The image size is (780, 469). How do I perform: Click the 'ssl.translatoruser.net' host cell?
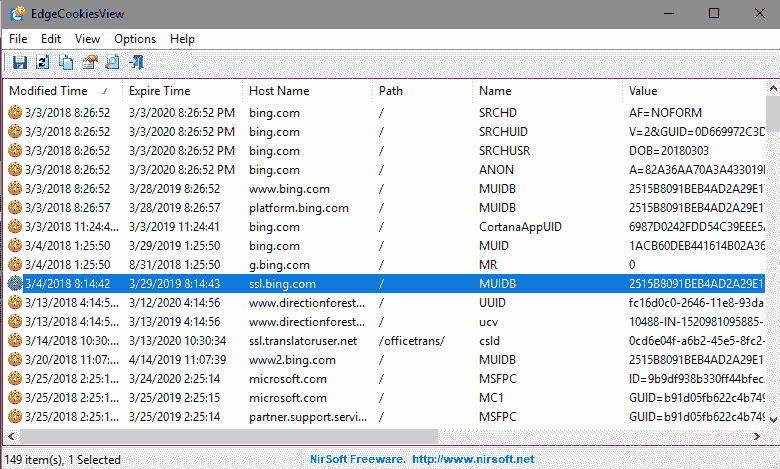click(x=303, y=341)
